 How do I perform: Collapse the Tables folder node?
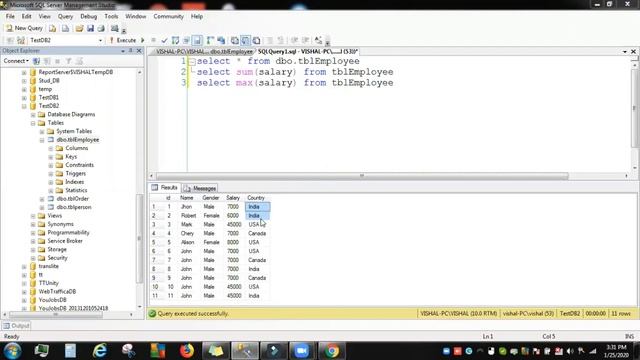tap(33, 123)
